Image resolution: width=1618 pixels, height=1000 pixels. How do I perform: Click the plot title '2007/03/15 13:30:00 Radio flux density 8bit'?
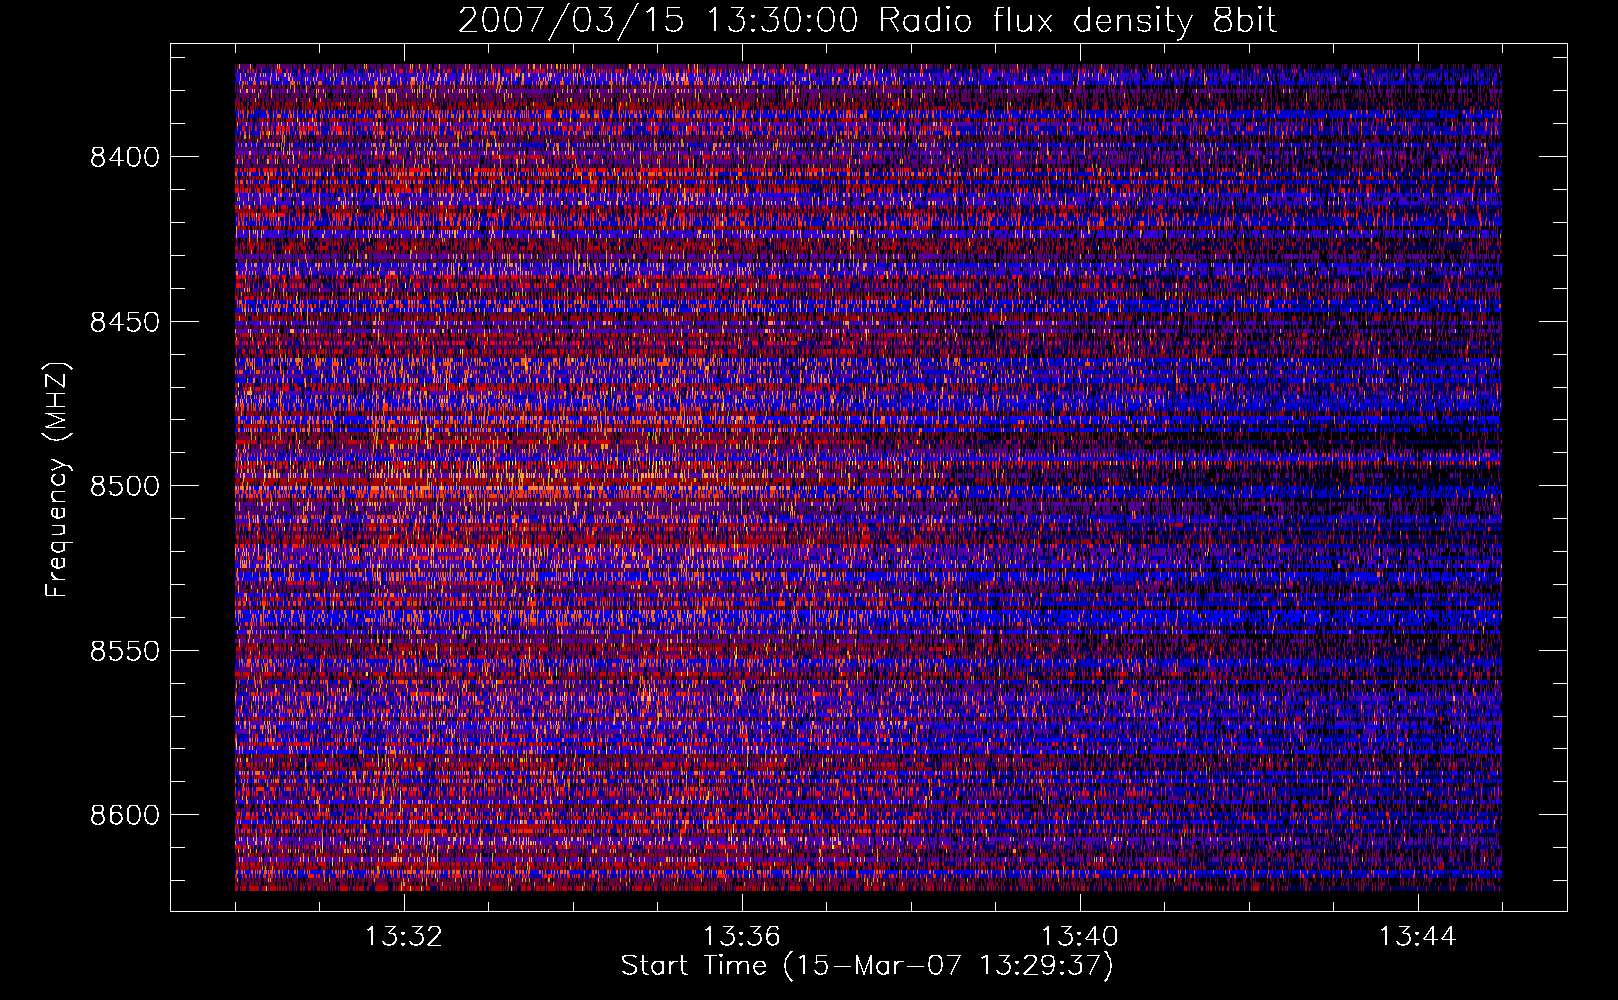pos(867,20)
